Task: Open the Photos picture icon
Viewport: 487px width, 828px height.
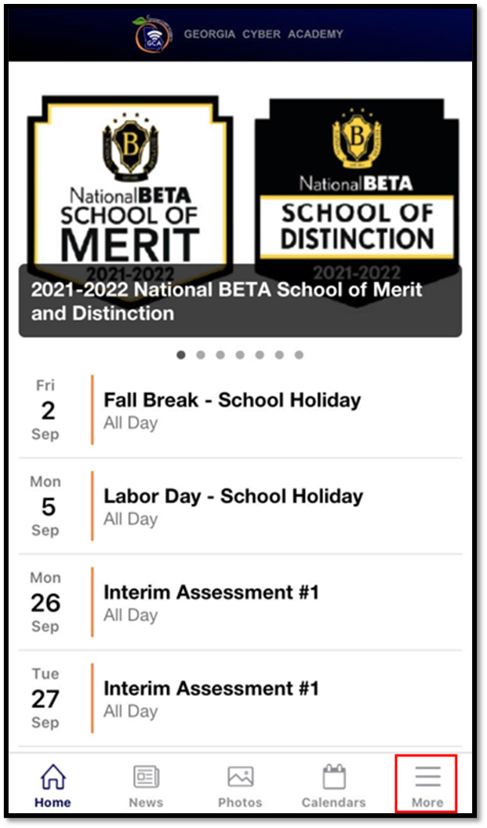Action: pos(240,777)
